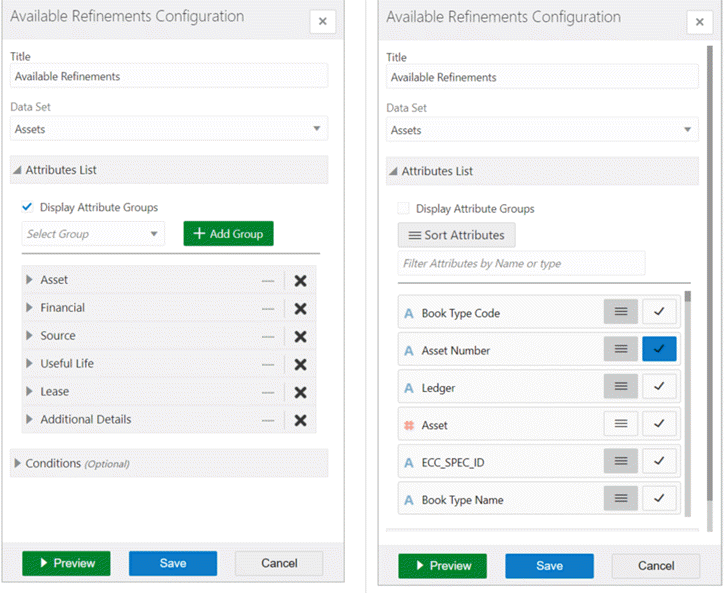Collapse the left Attributes List section
Viewport: 725px width, 593px height.
tap(17, 170)
